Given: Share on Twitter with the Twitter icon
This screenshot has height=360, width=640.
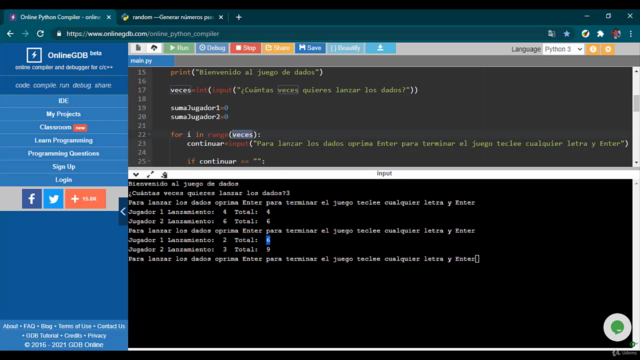Looking at the screenshot, I should point(53,199).
